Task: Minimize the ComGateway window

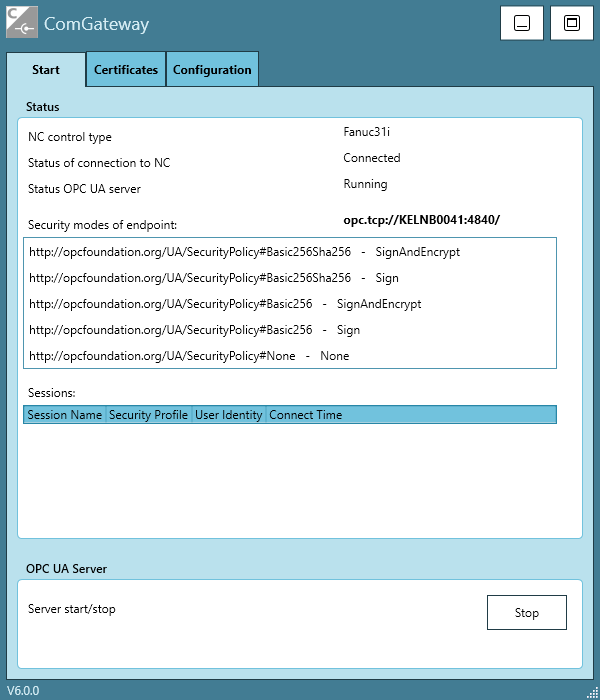Action: 521,23
